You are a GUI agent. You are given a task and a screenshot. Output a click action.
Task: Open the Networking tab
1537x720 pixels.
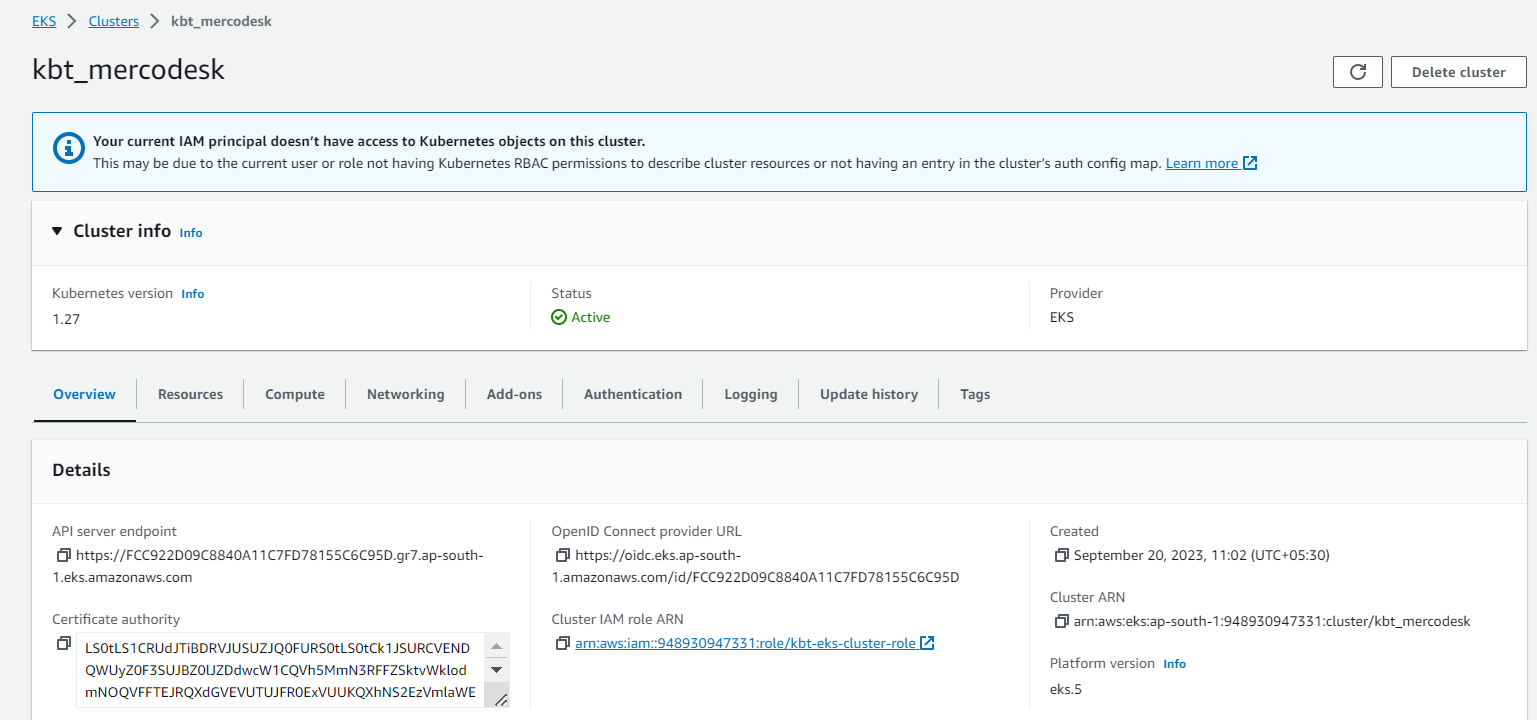[405, 394]
